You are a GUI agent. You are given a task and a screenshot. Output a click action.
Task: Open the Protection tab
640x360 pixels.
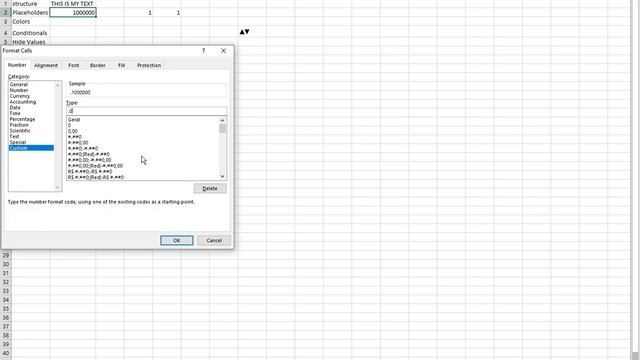[x=149, y=65]
